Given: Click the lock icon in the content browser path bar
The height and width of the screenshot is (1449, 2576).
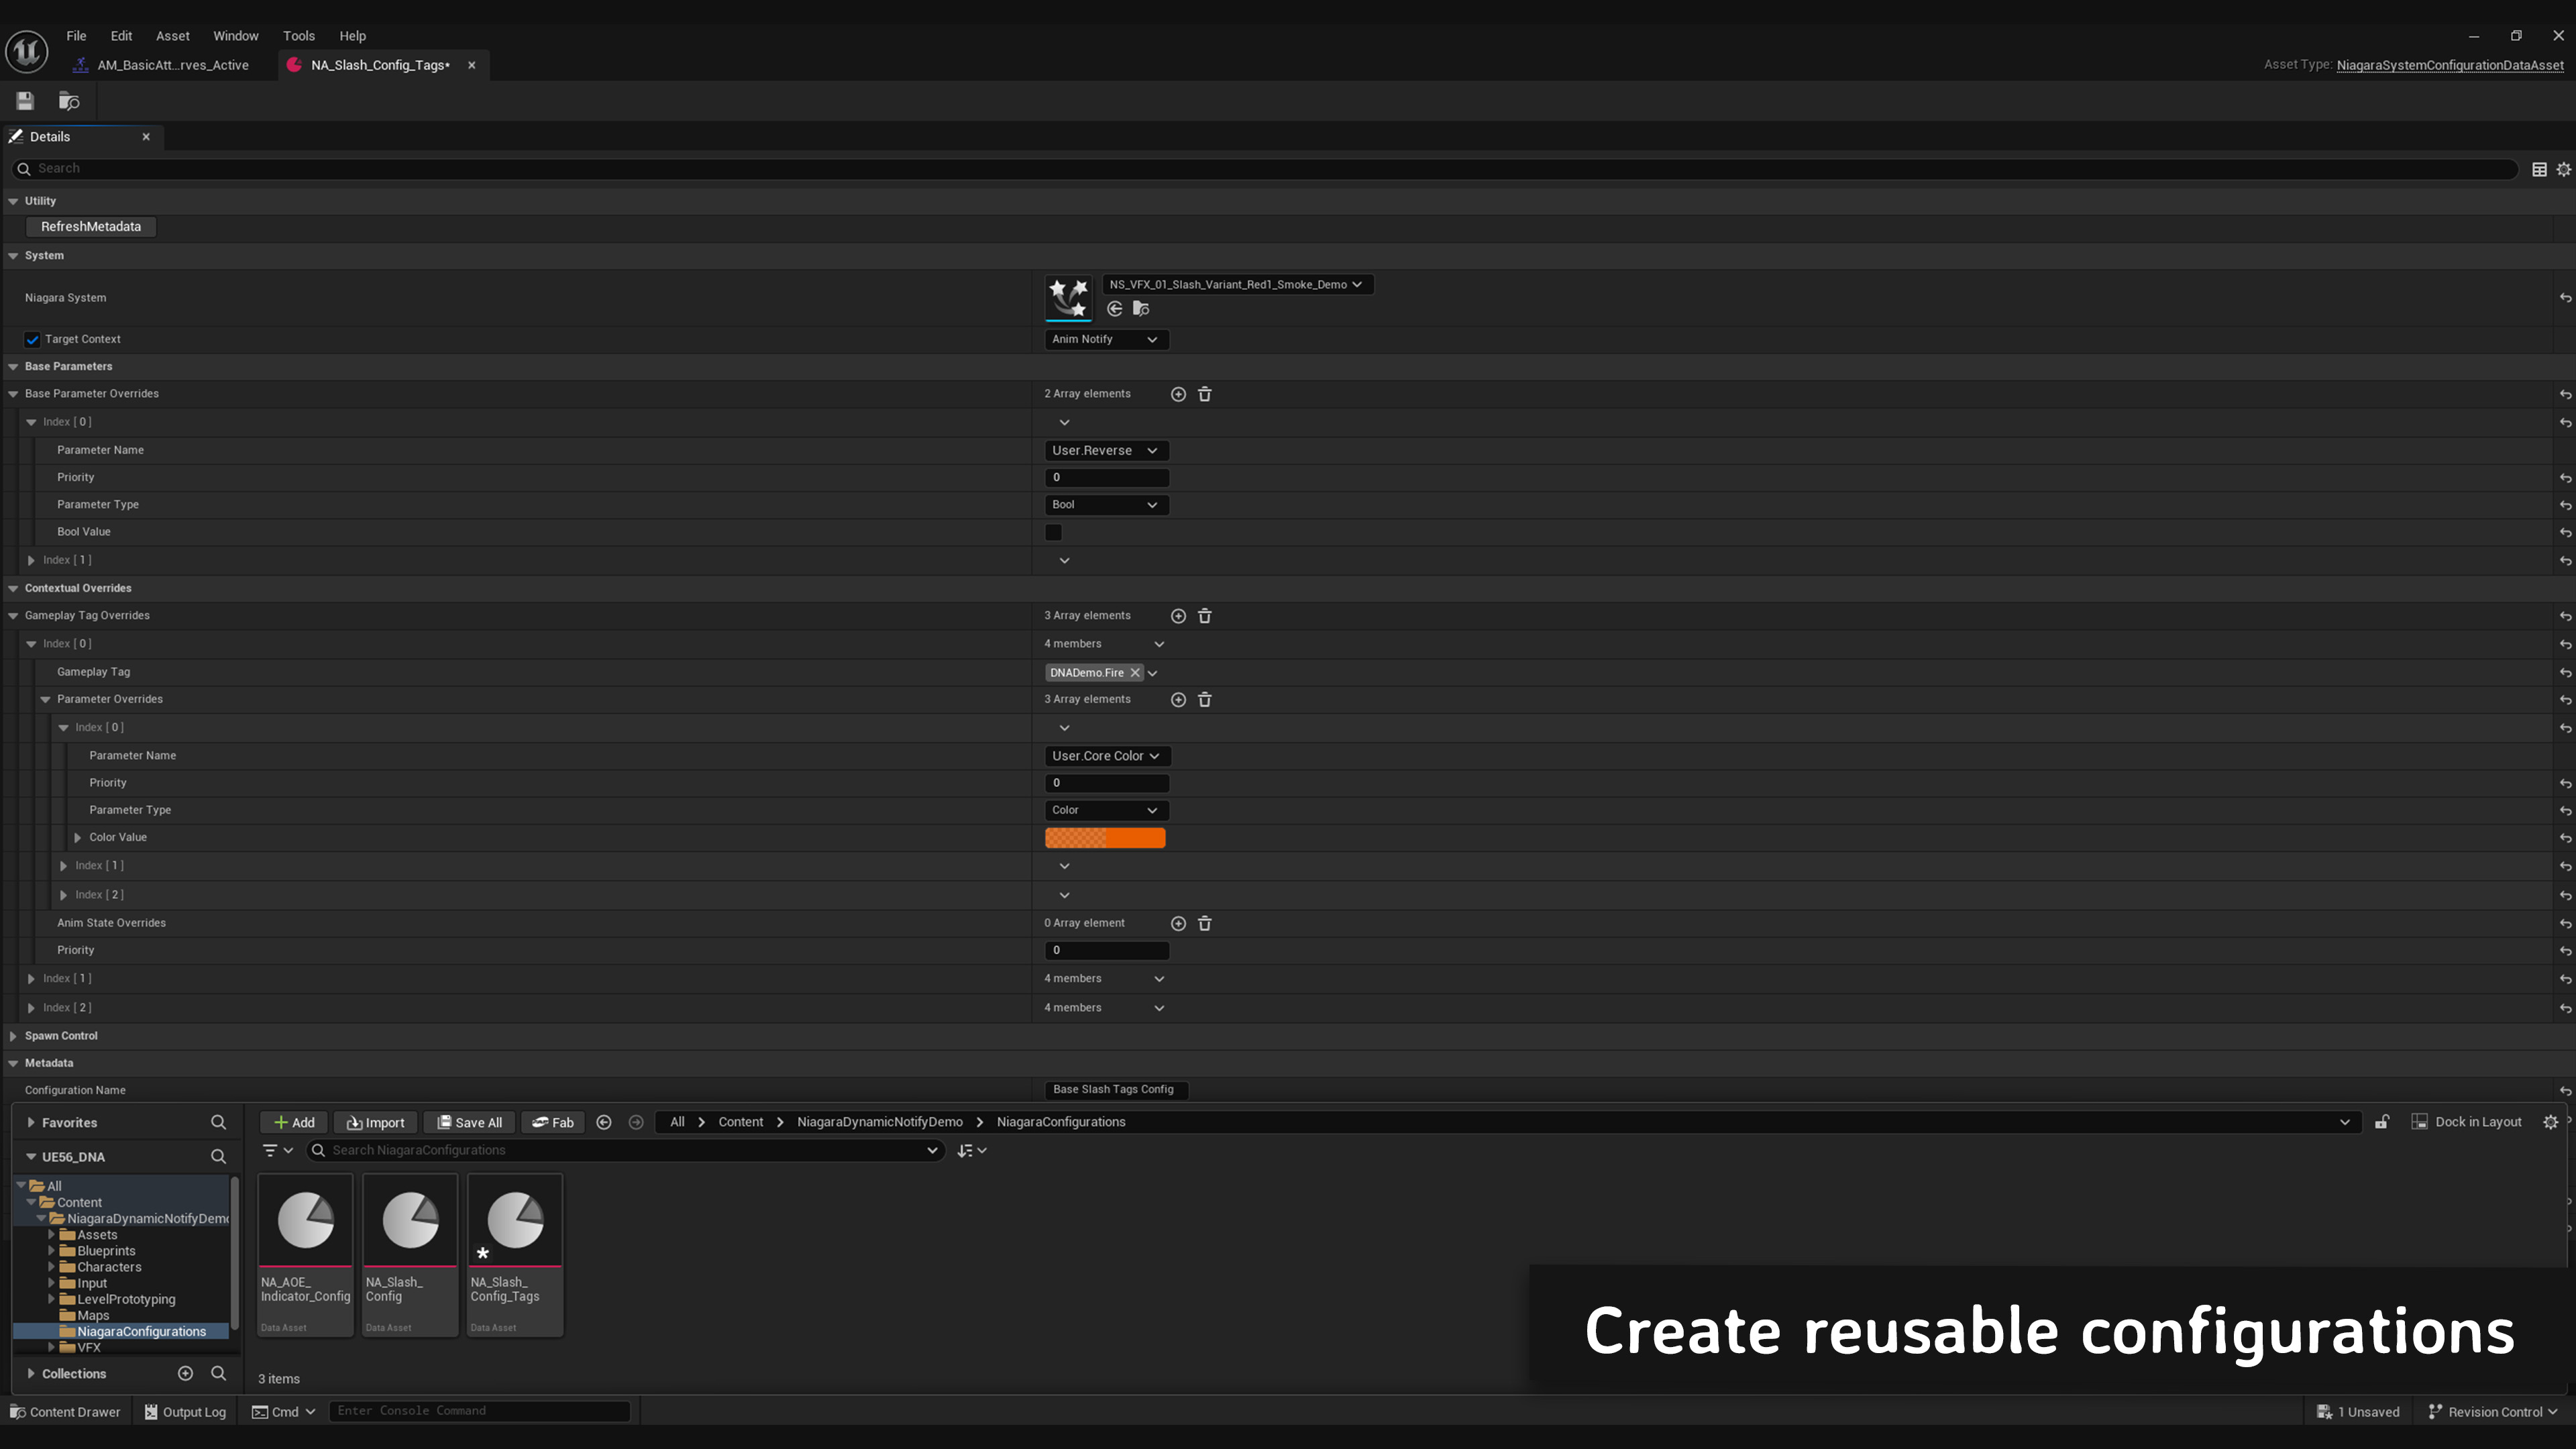Looking at the screenshot, I should [x=2383, y=1121].
